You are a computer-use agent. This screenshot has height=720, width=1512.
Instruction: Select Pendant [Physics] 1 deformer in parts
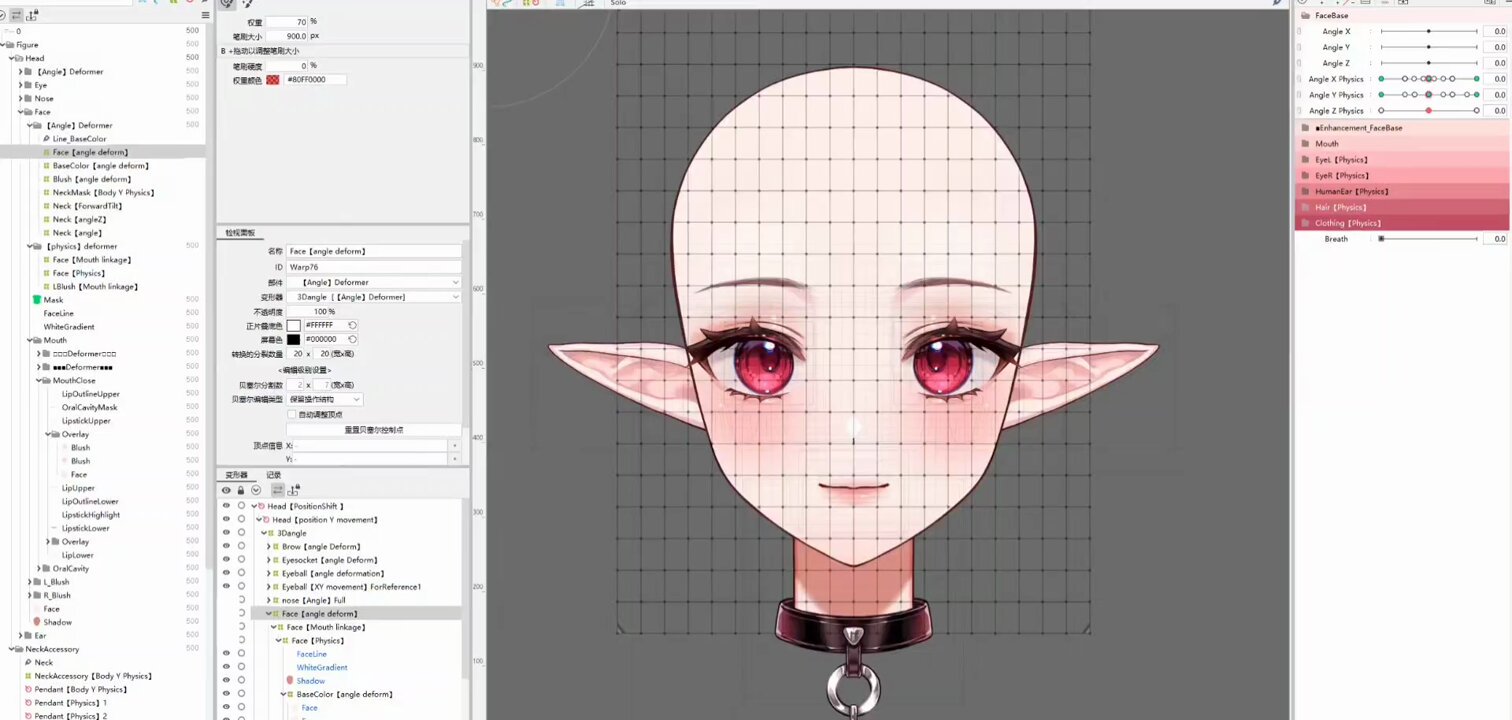tap(70, 703)
